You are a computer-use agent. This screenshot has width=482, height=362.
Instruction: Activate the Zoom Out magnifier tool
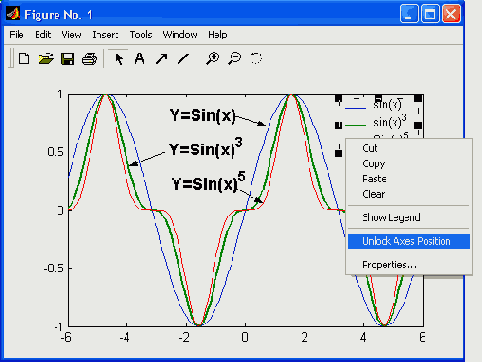tap(235, 59)
